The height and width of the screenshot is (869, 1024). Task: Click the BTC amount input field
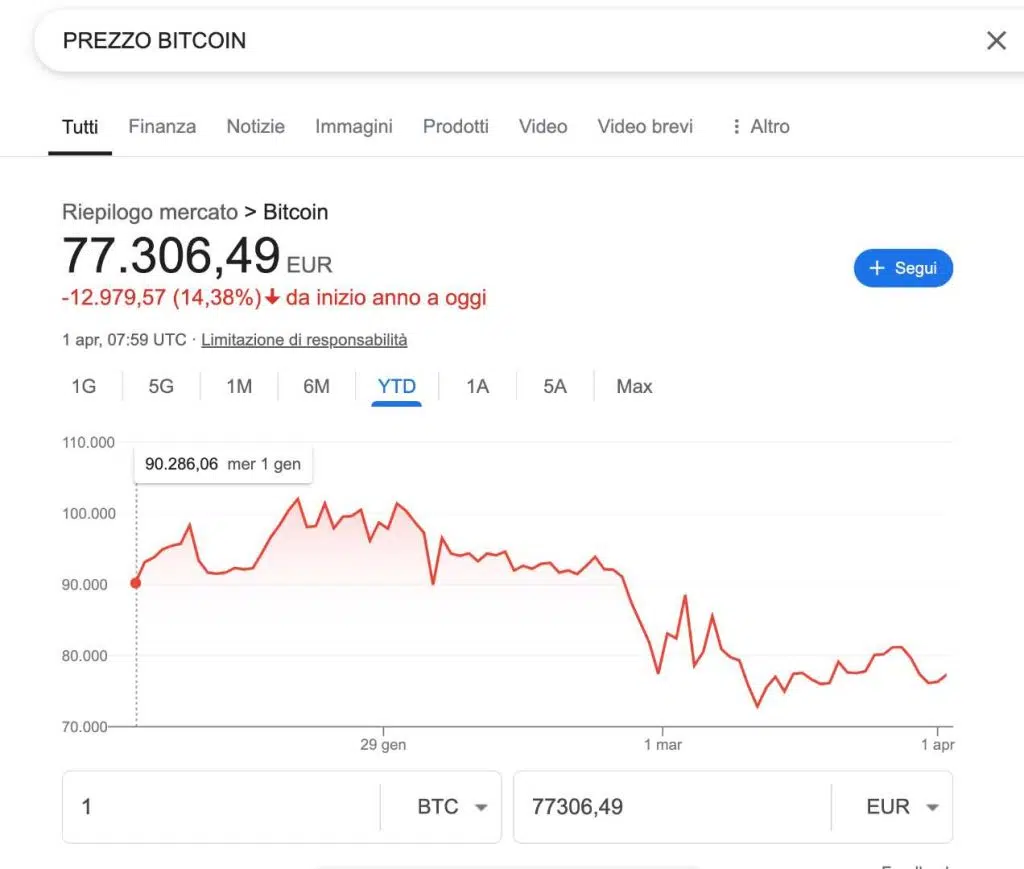220,807
